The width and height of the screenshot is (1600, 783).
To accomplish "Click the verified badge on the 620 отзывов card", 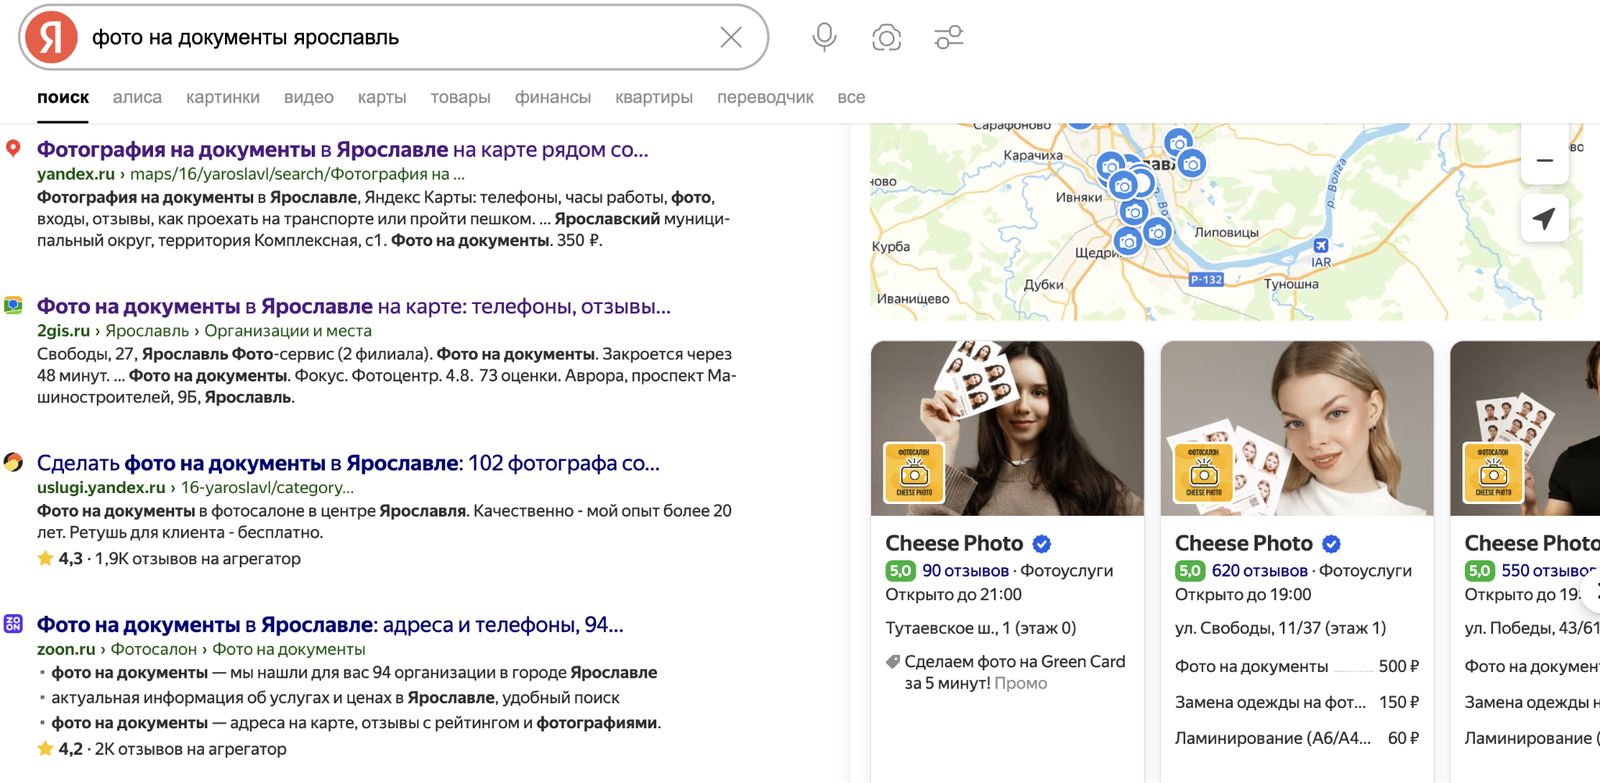I will (x=1331, y=544).
